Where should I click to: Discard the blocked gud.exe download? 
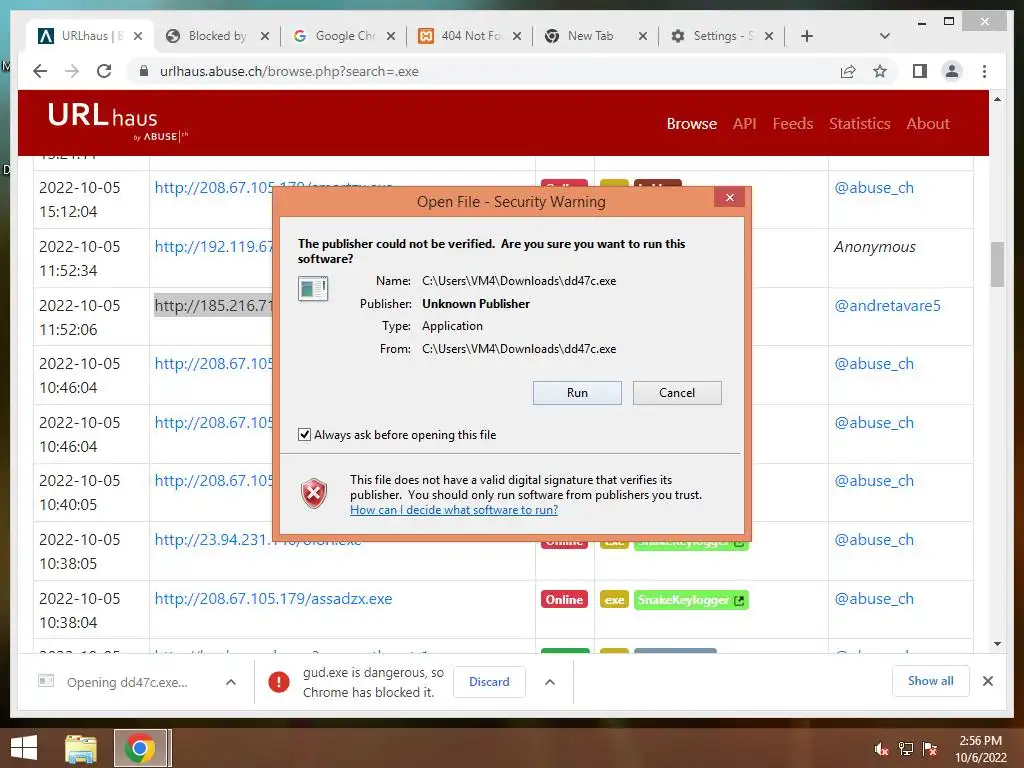tap(488, 681)
